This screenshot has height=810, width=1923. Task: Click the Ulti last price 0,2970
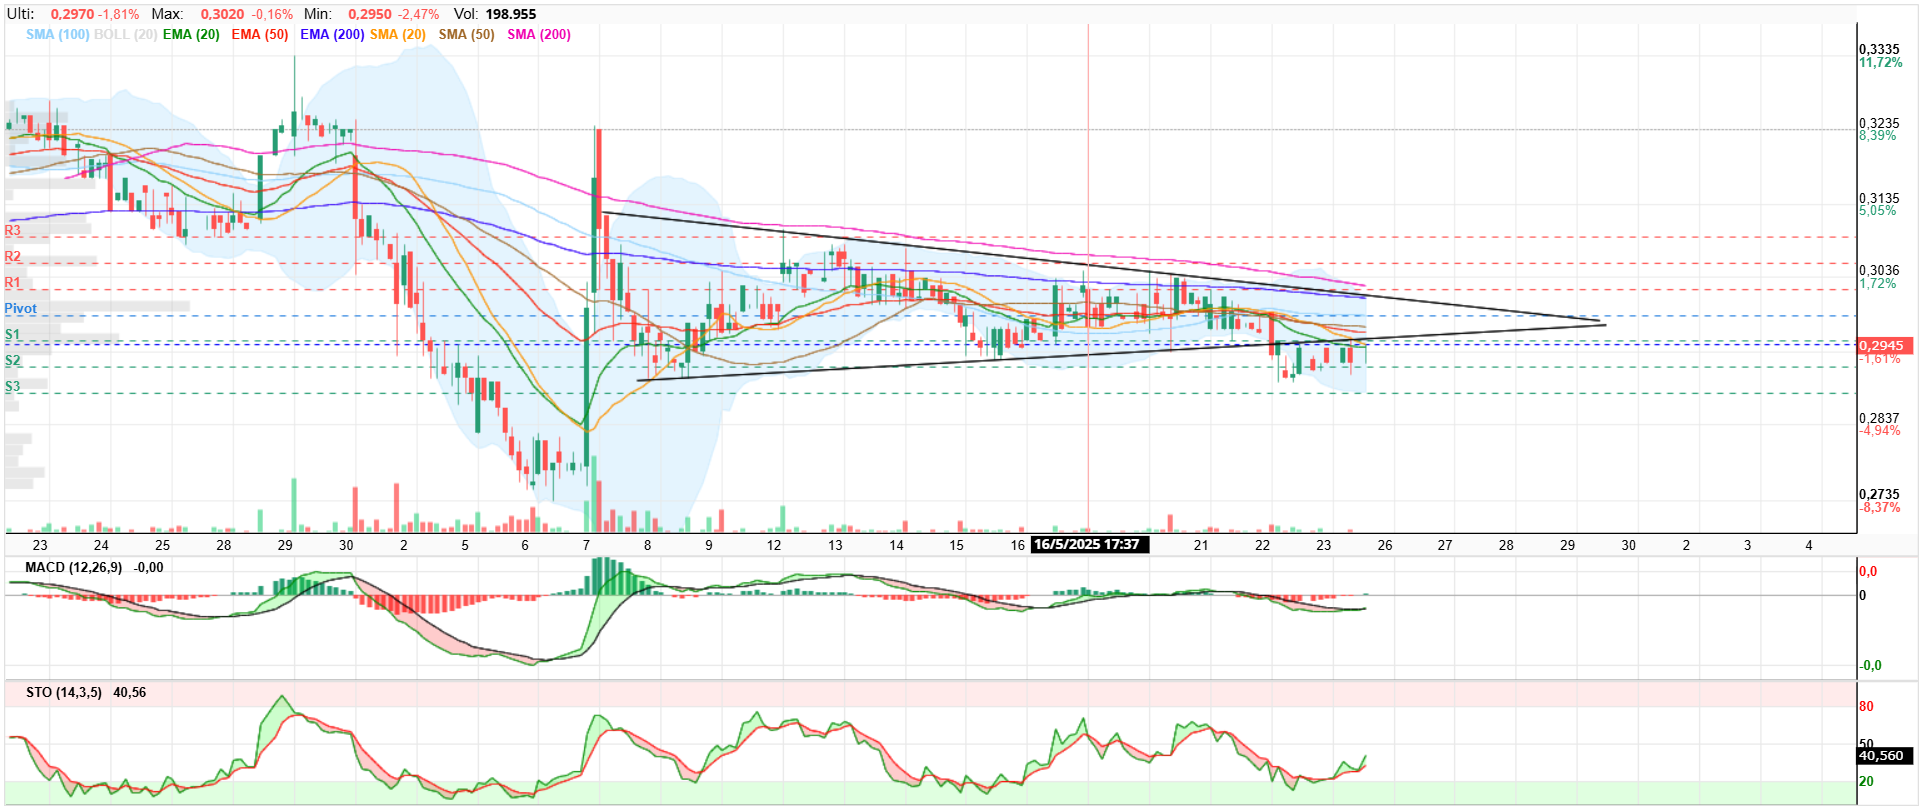pyautogui.click(x=73, y=15)
